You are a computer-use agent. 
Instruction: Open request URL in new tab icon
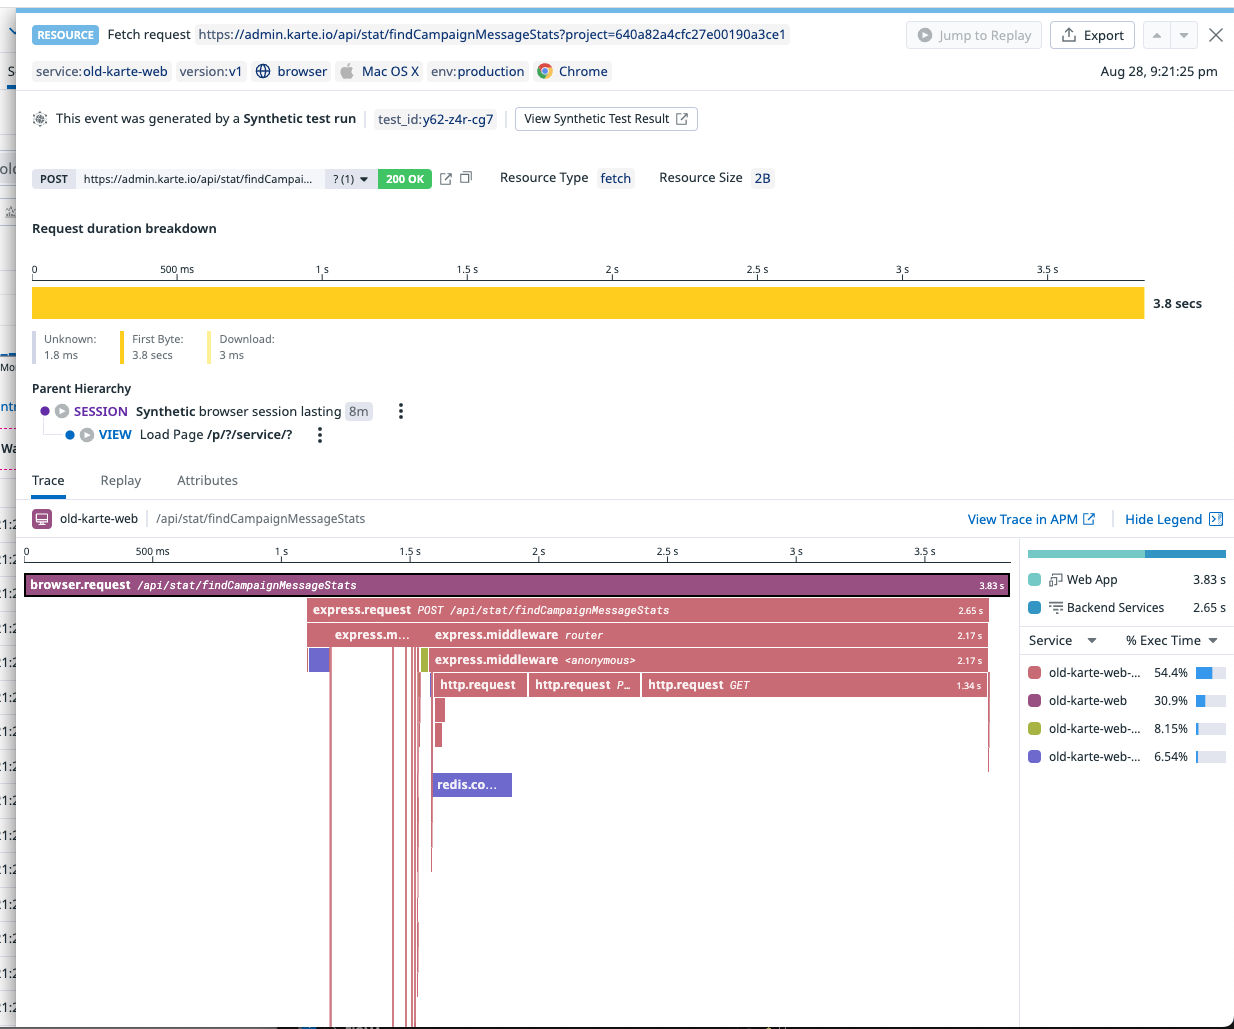coord(446,179)
